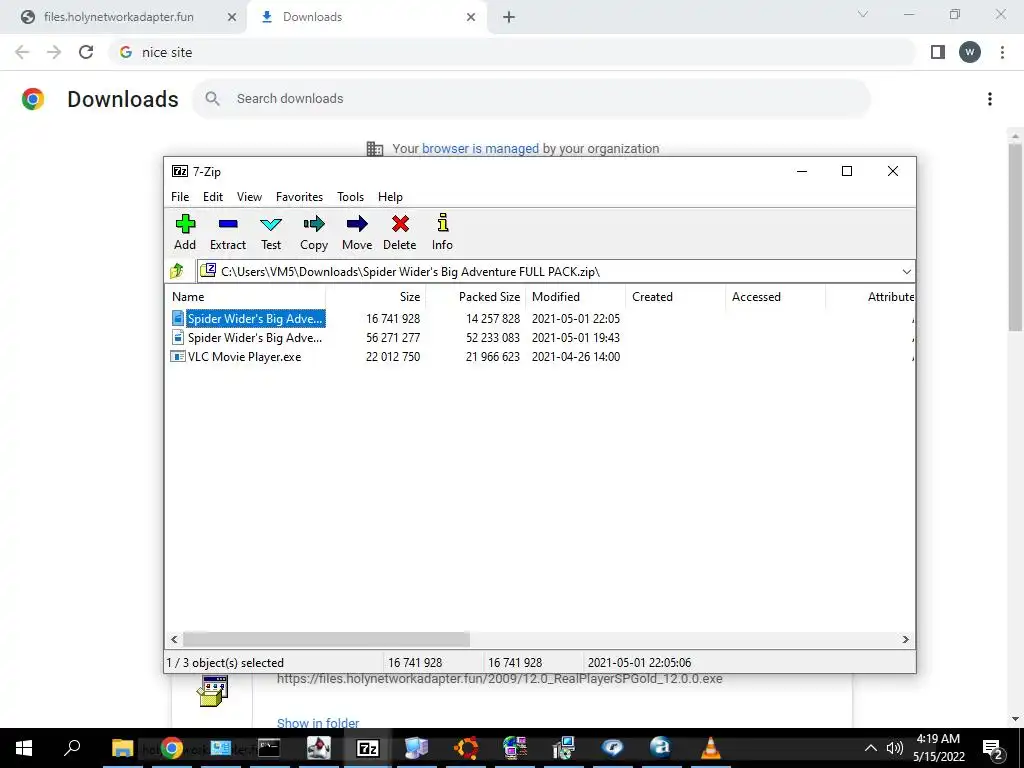Viewport: 1024px width, 768px height.
Task: Reload the current page
Action: pos(86,52)
